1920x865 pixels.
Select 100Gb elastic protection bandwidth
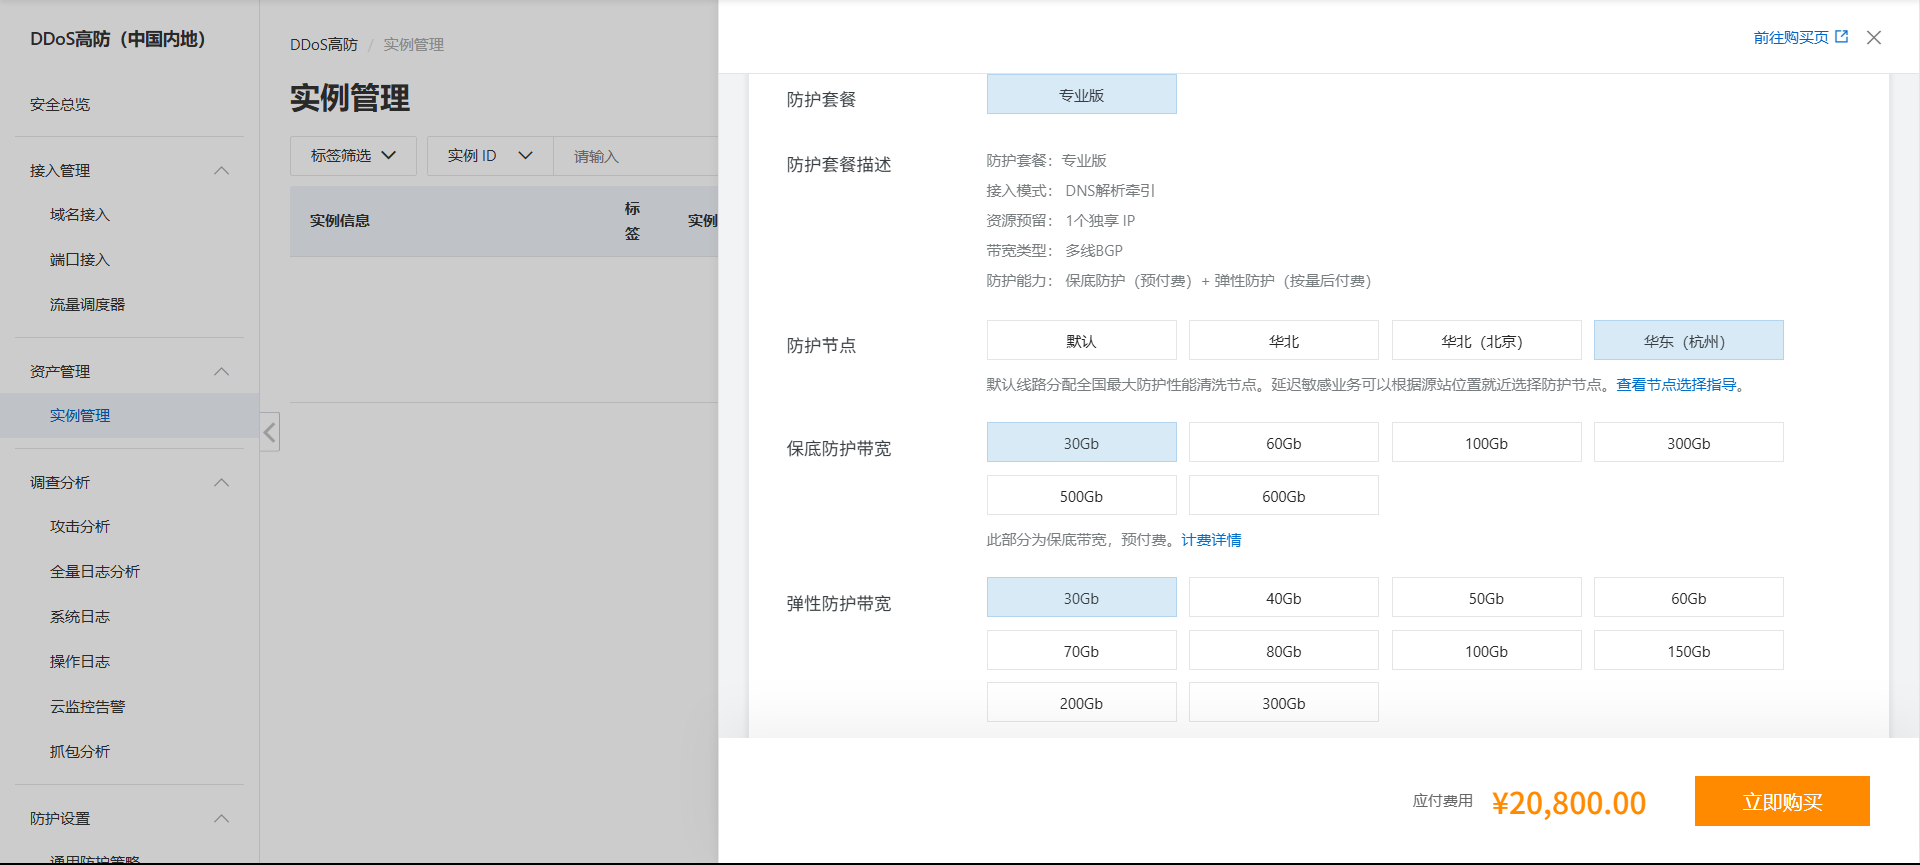point(1486,651)
